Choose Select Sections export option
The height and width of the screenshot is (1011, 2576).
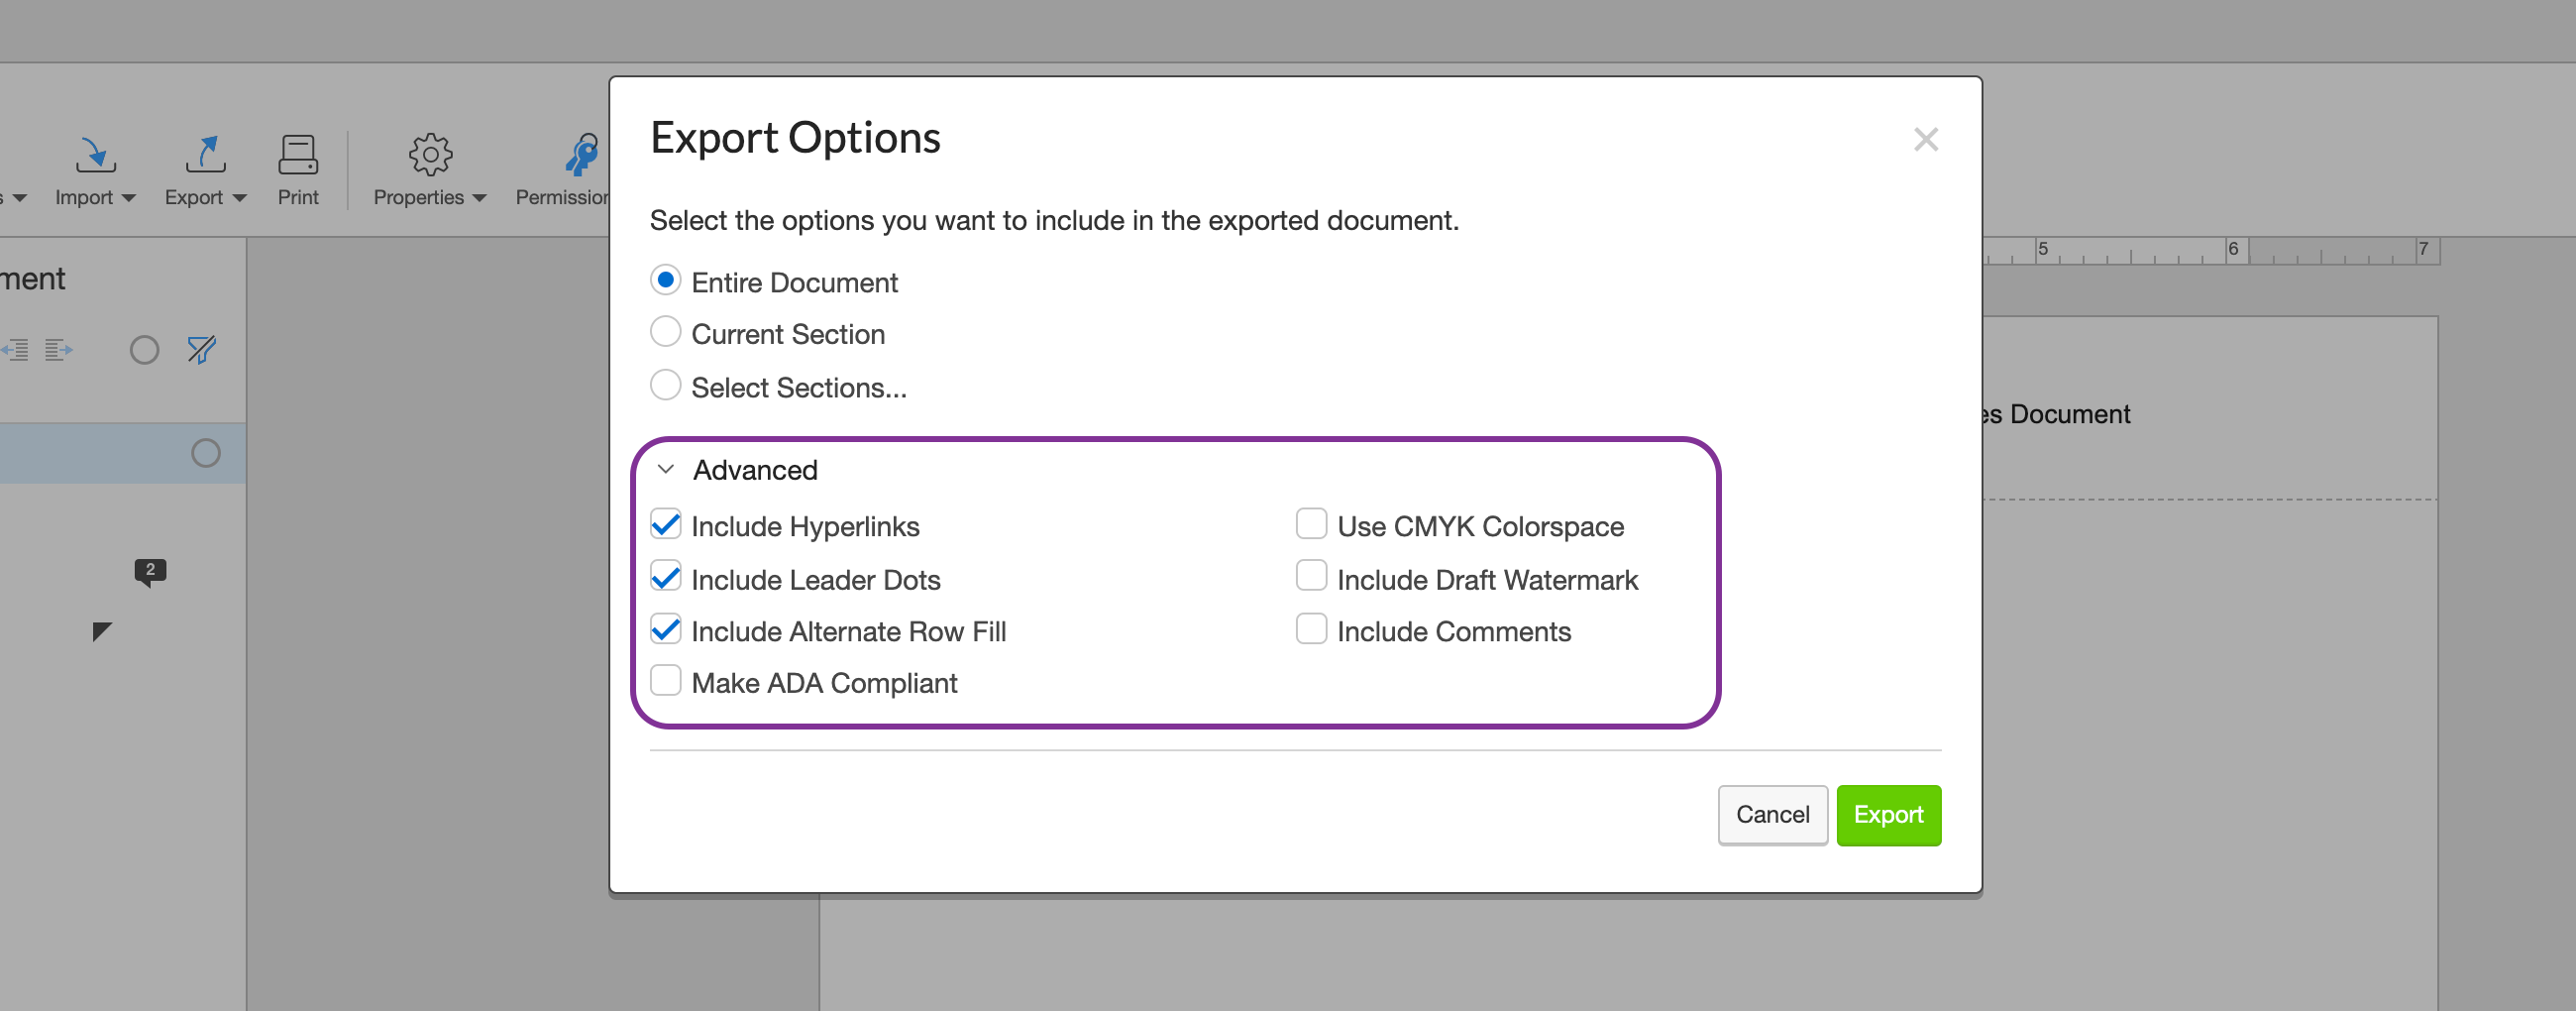665,385
